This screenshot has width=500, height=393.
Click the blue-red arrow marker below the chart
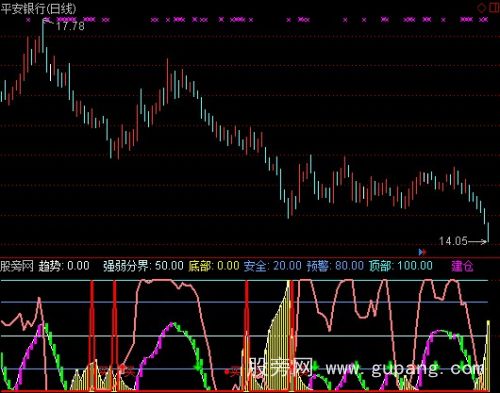(x=422, y=252)
